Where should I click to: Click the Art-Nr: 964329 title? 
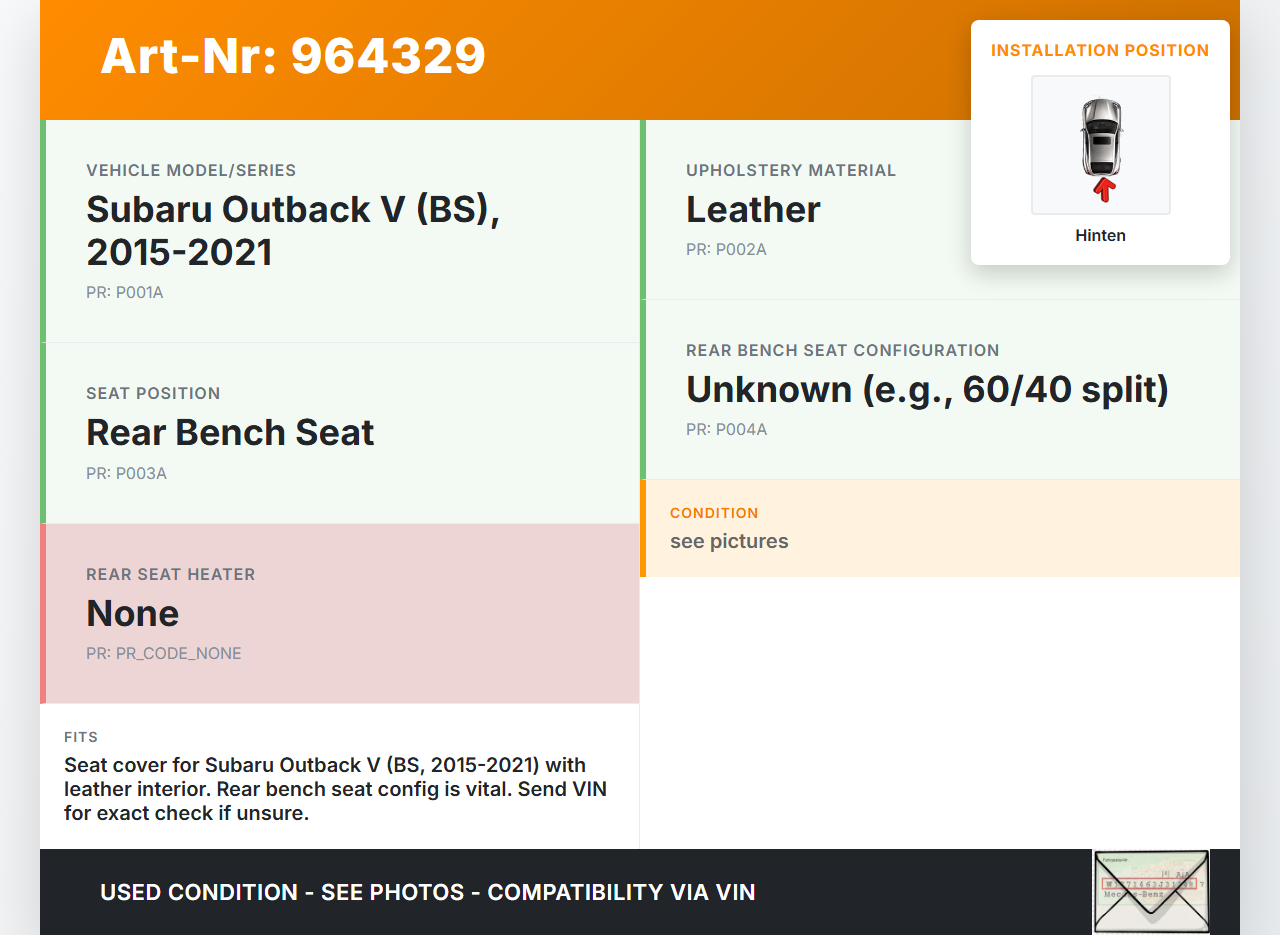[293, 56]
